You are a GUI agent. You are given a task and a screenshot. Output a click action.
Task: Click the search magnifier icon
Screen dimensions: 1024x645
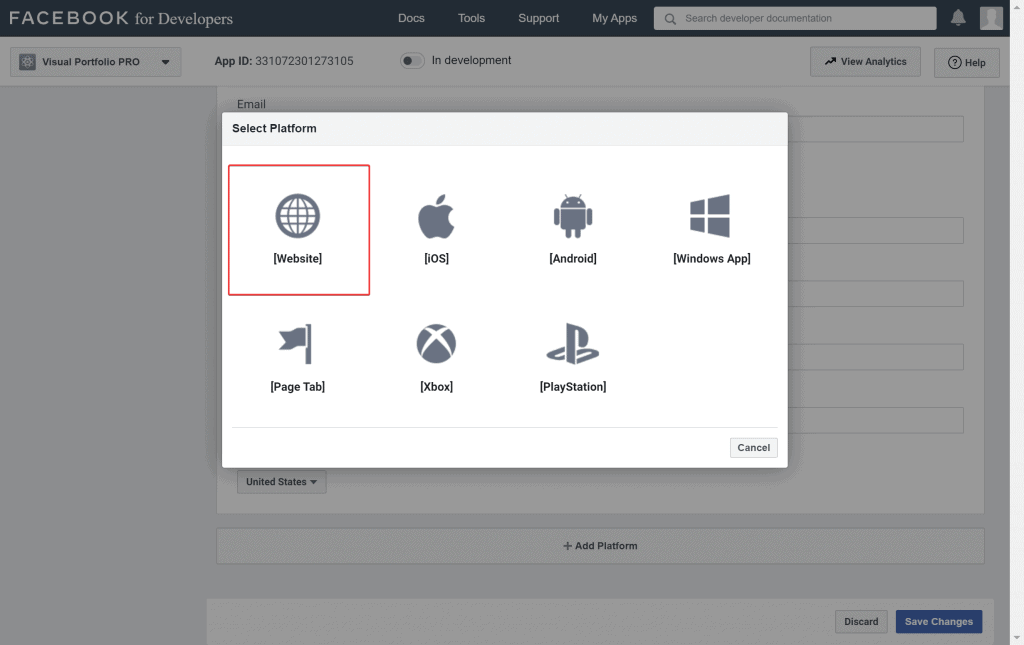click(x=670, y=19)
